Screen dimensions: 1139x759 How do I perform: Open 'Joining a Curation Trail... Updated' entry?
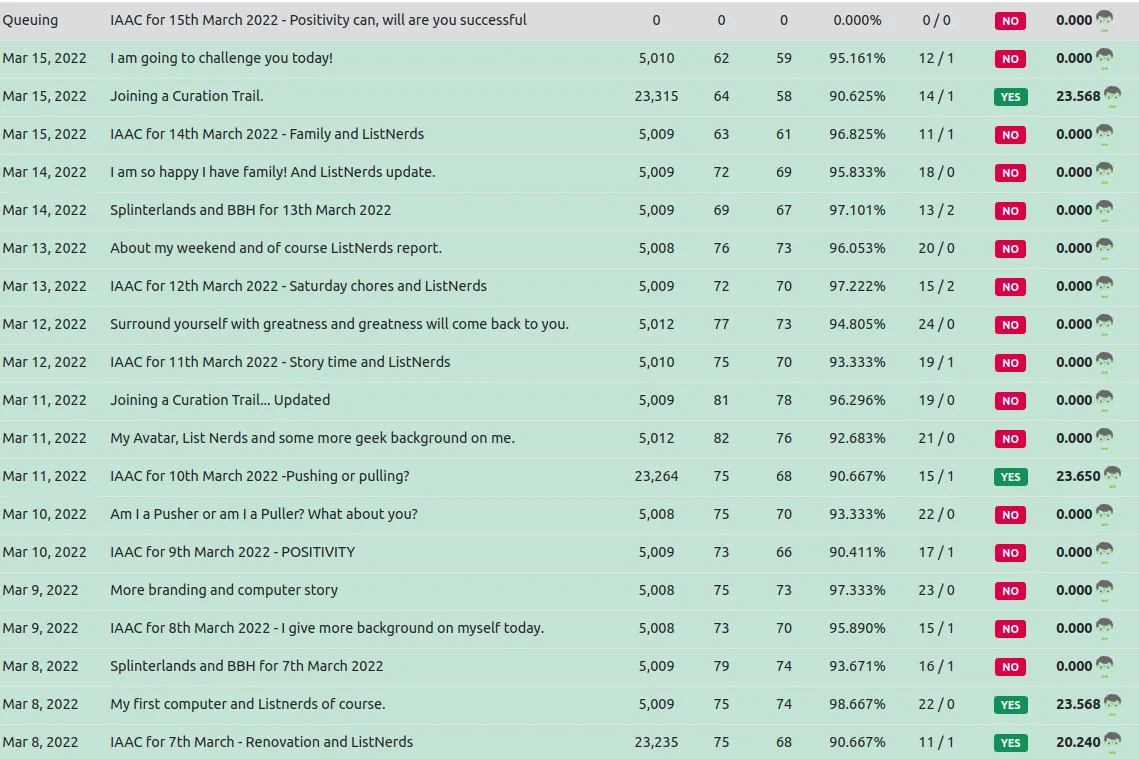tap(219, 400)
